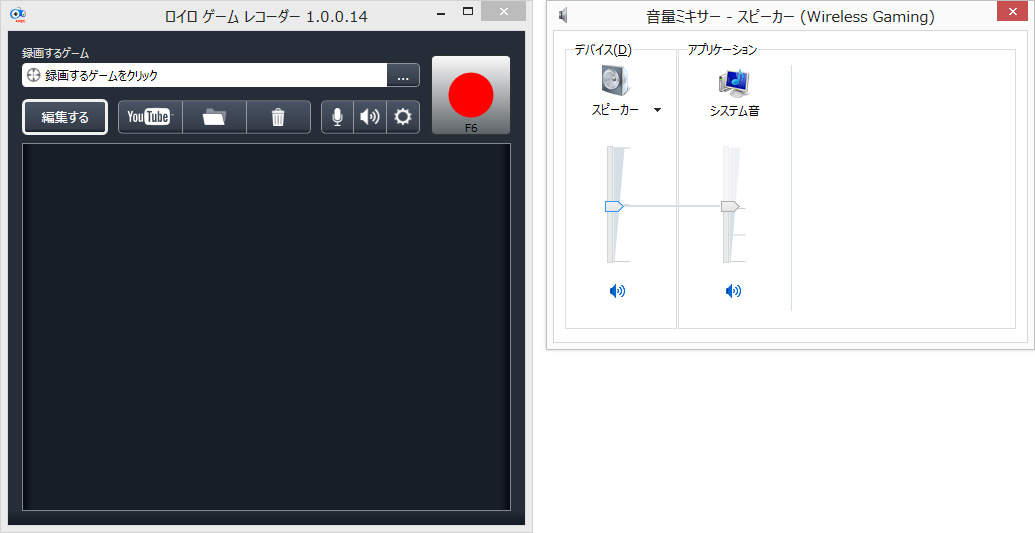
Task: Click the Game Recorder title bar app icon
Action: (18, 13)
